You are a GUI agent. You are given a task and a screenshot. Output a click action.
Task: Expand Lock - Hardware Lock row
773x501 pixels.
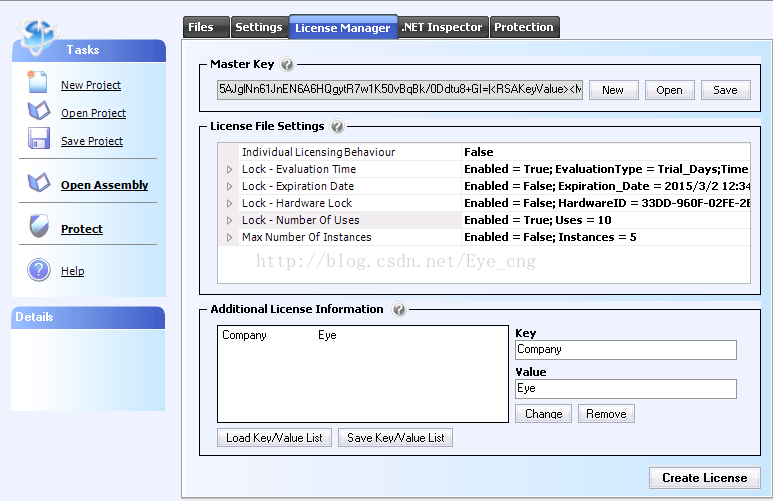pos(229,204)
